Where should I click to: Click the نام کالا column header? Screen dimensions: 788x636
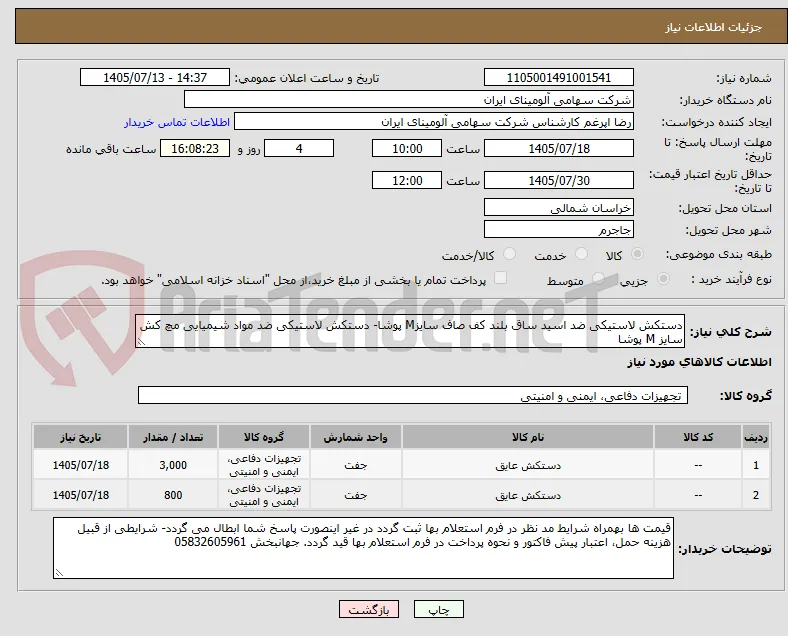pyautogui.click(x=528, y=437)
